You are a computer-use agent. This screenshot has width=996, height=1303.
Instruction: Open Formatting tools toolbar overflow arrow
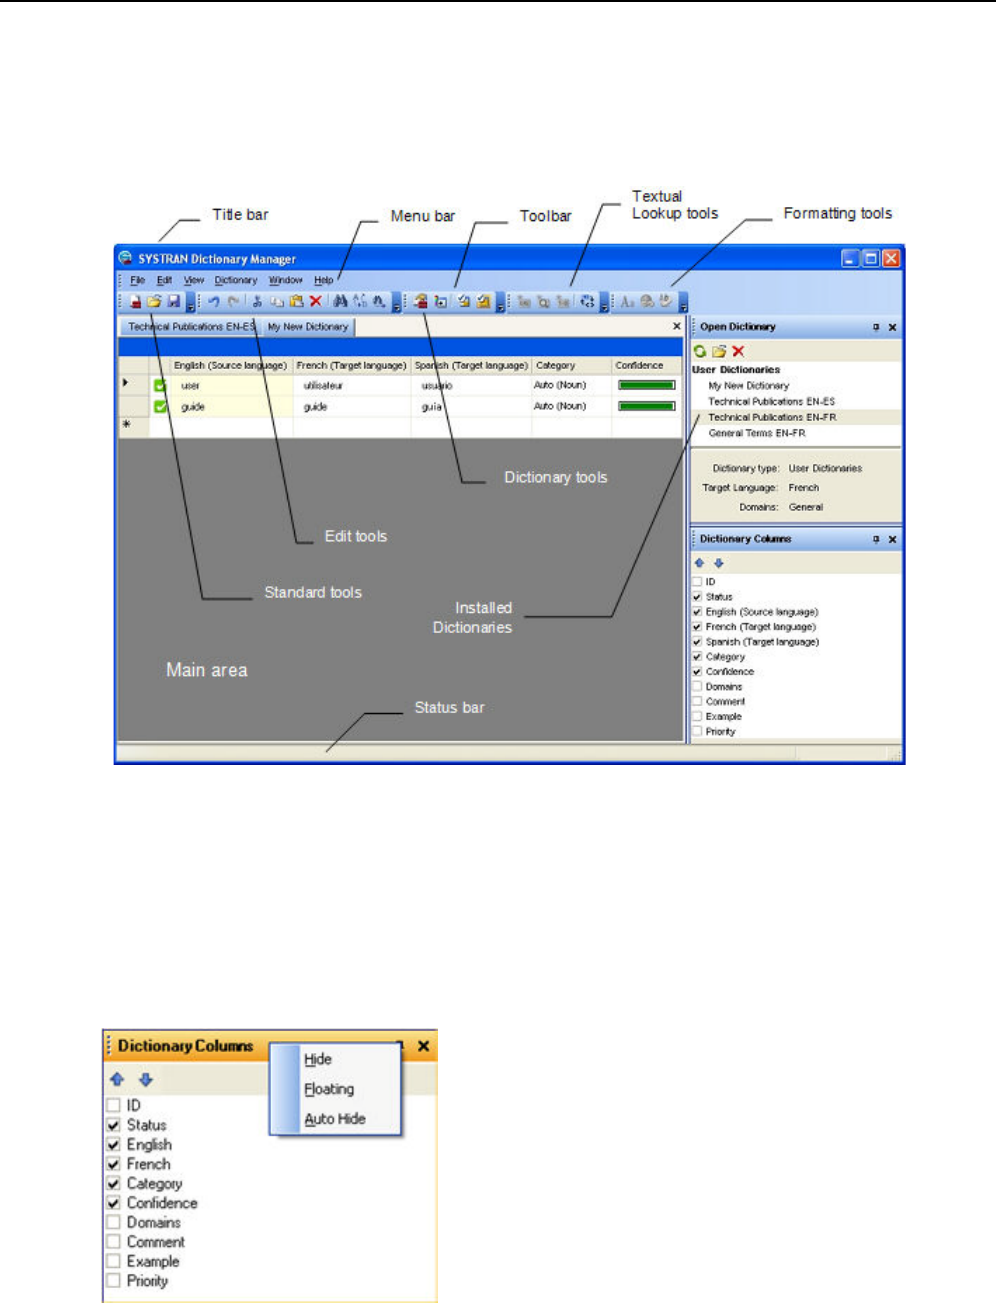pos(684,303)
